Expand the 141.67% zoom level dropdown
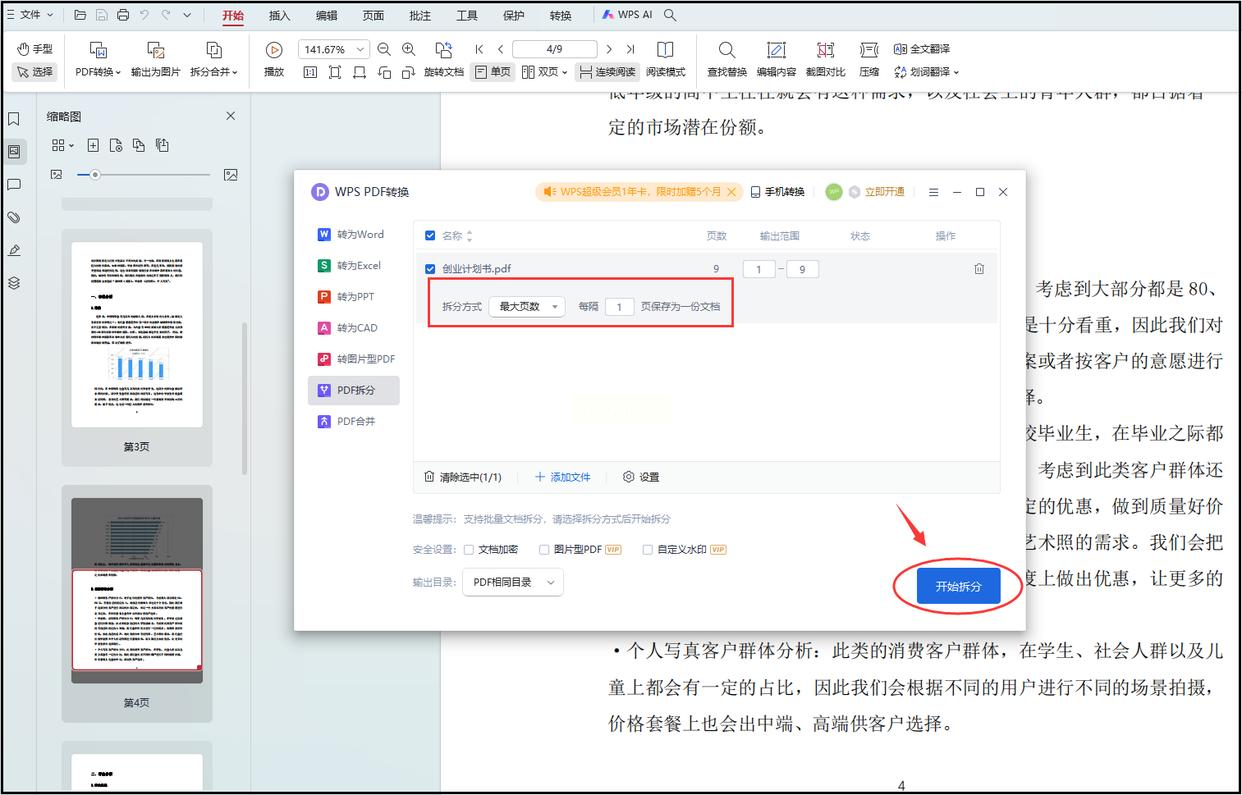 [x=360, y=49]
